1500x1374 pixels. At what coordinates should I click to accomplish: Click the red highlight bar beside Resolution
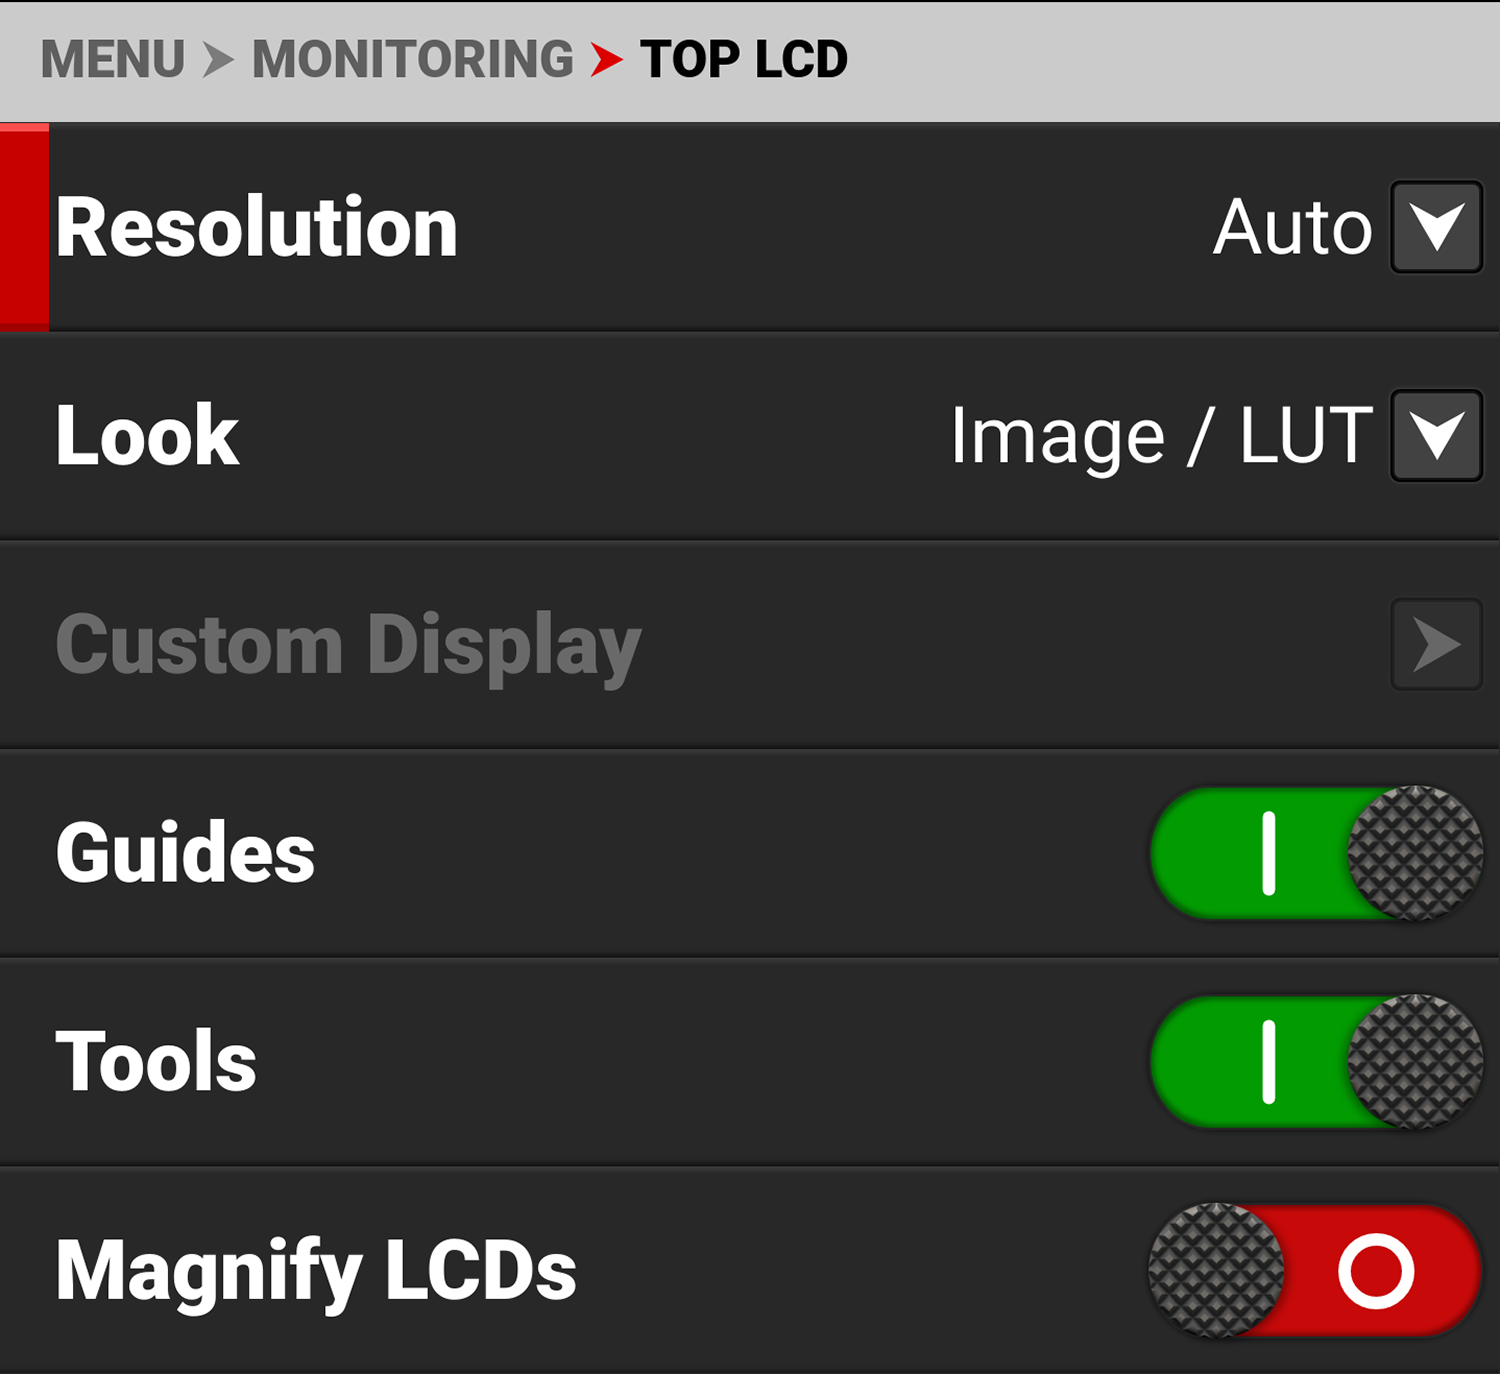tap(22, 226)
